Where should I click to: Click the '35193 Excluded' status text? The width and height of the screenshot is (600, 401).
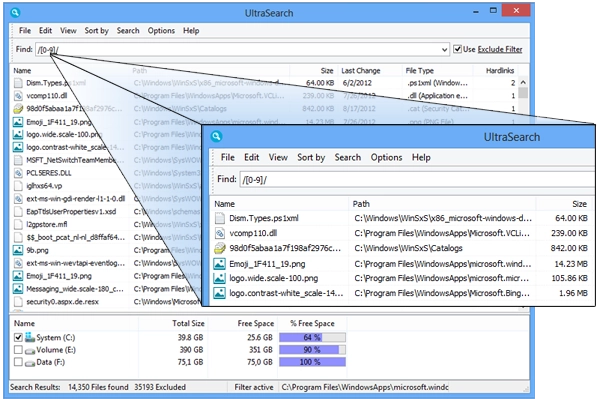160,387
